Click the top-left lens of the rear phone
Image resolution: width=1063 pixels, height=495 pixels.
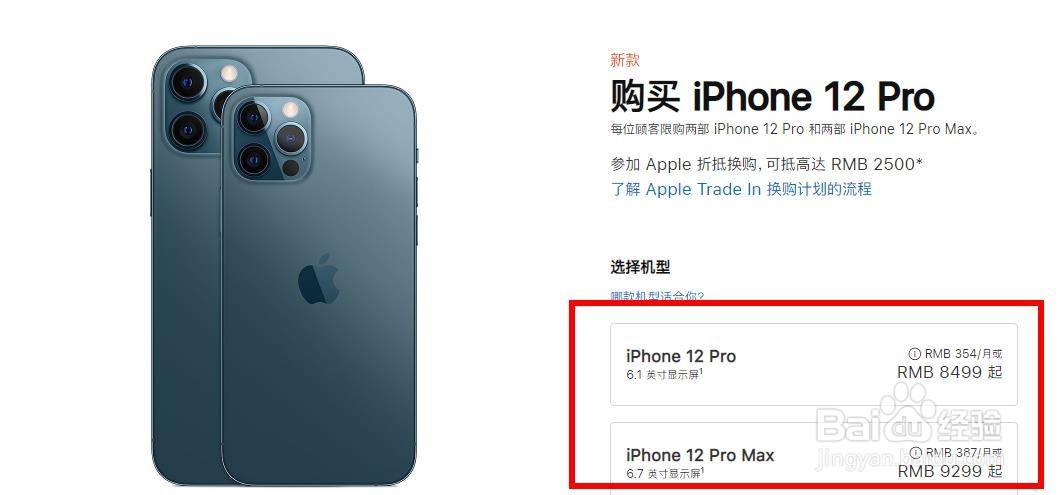click(188, 81)
